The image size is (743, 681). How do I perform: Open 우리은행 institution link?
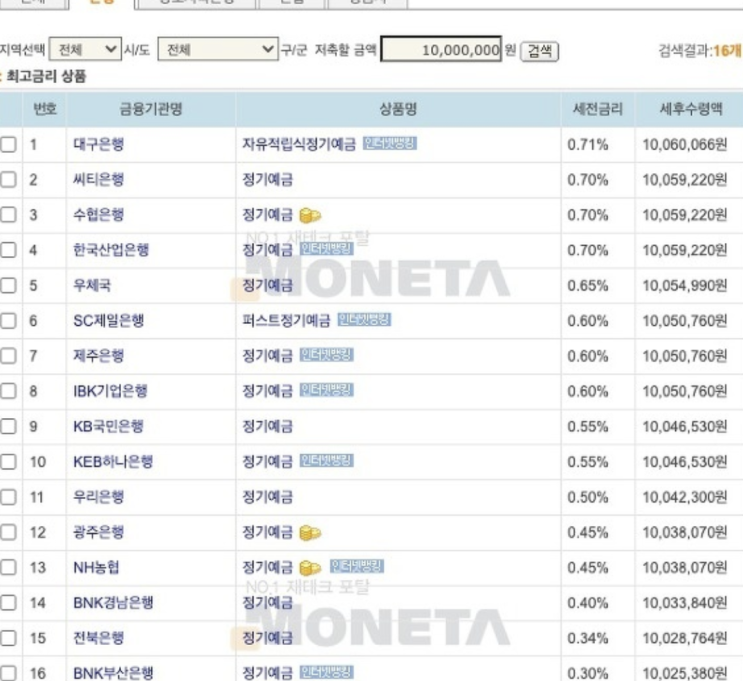pyautogui.click(x=99, y=497)
